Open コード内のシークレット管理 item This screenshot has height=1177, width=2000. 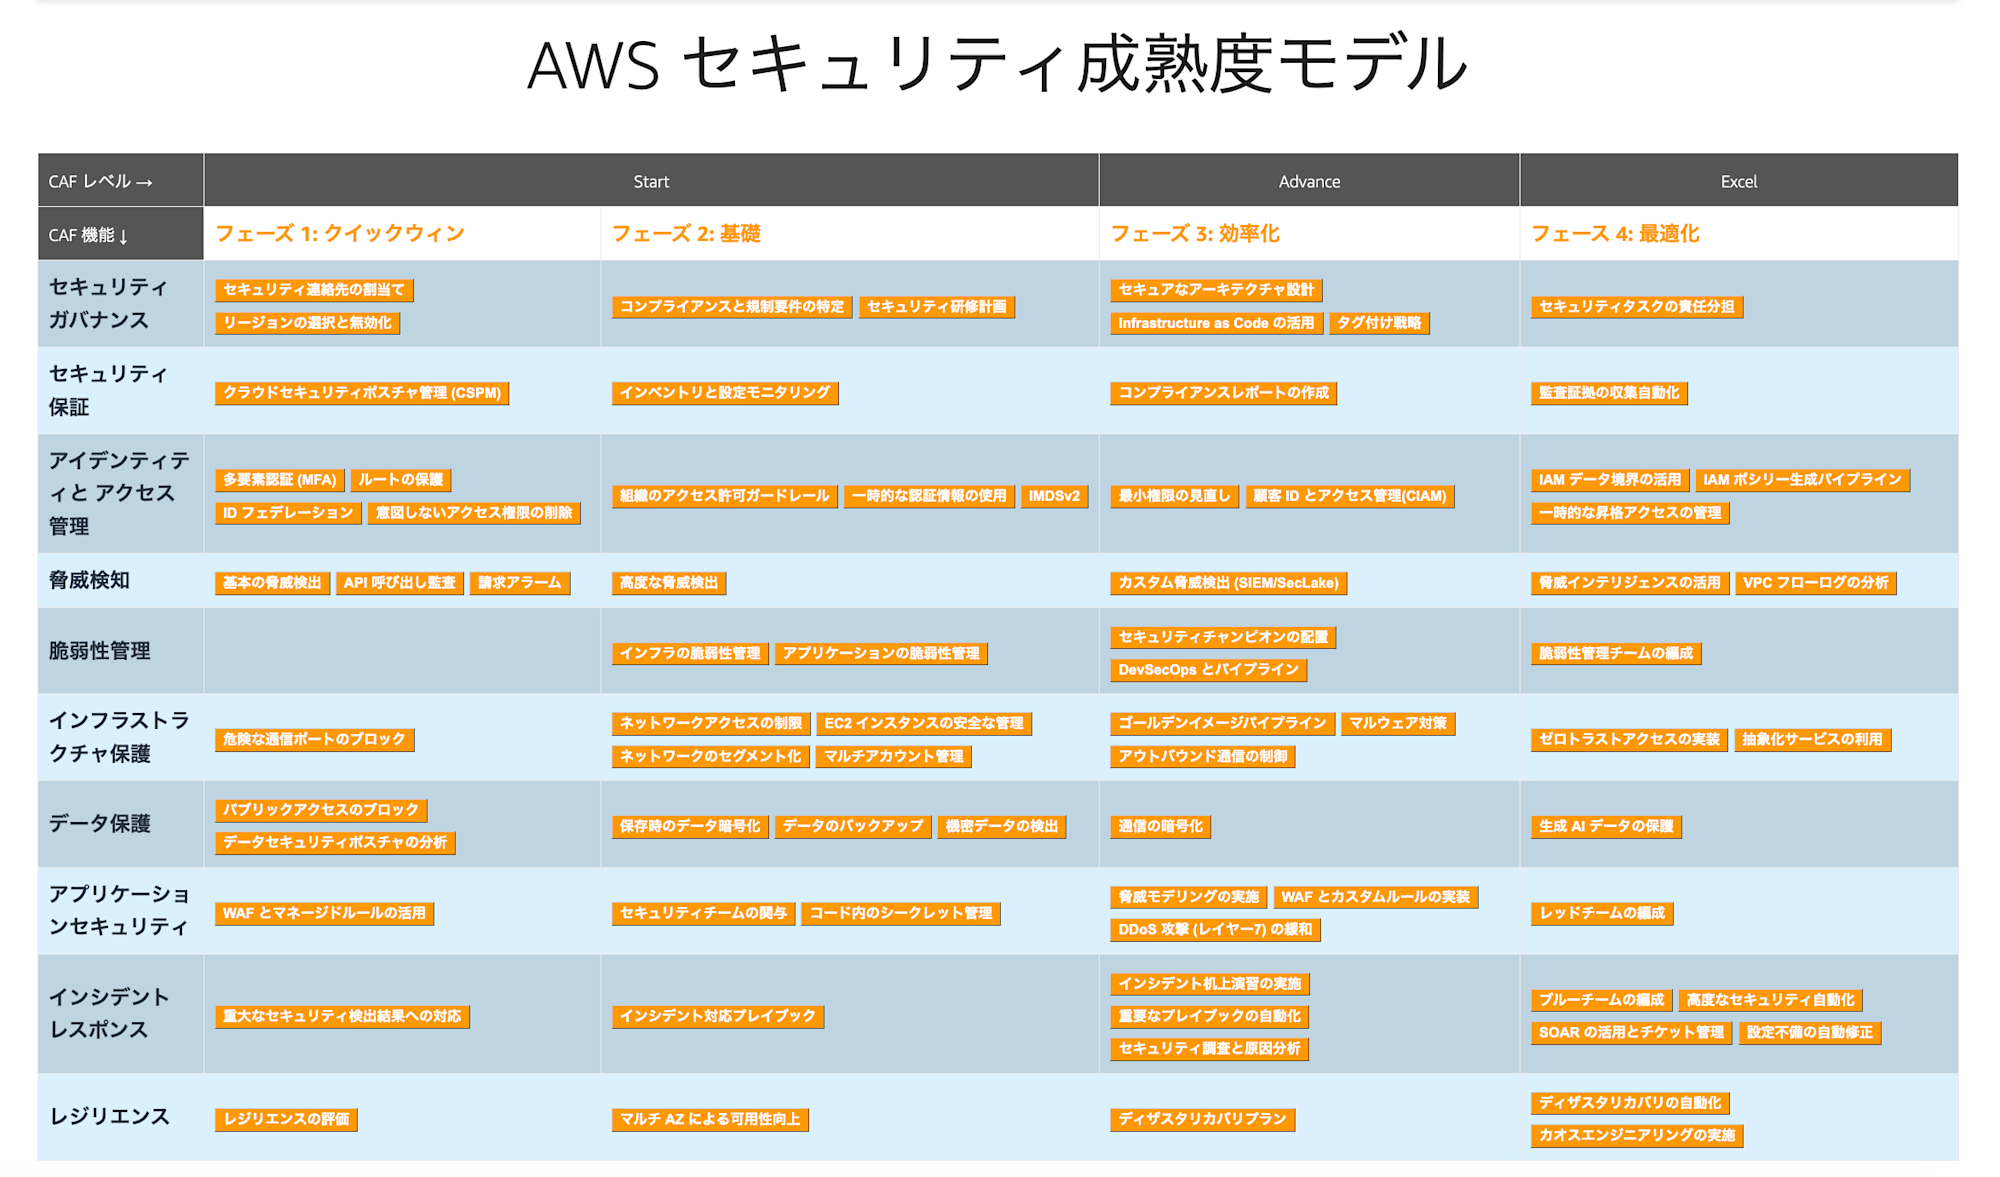pyautogui.click(x=901, y=914)
